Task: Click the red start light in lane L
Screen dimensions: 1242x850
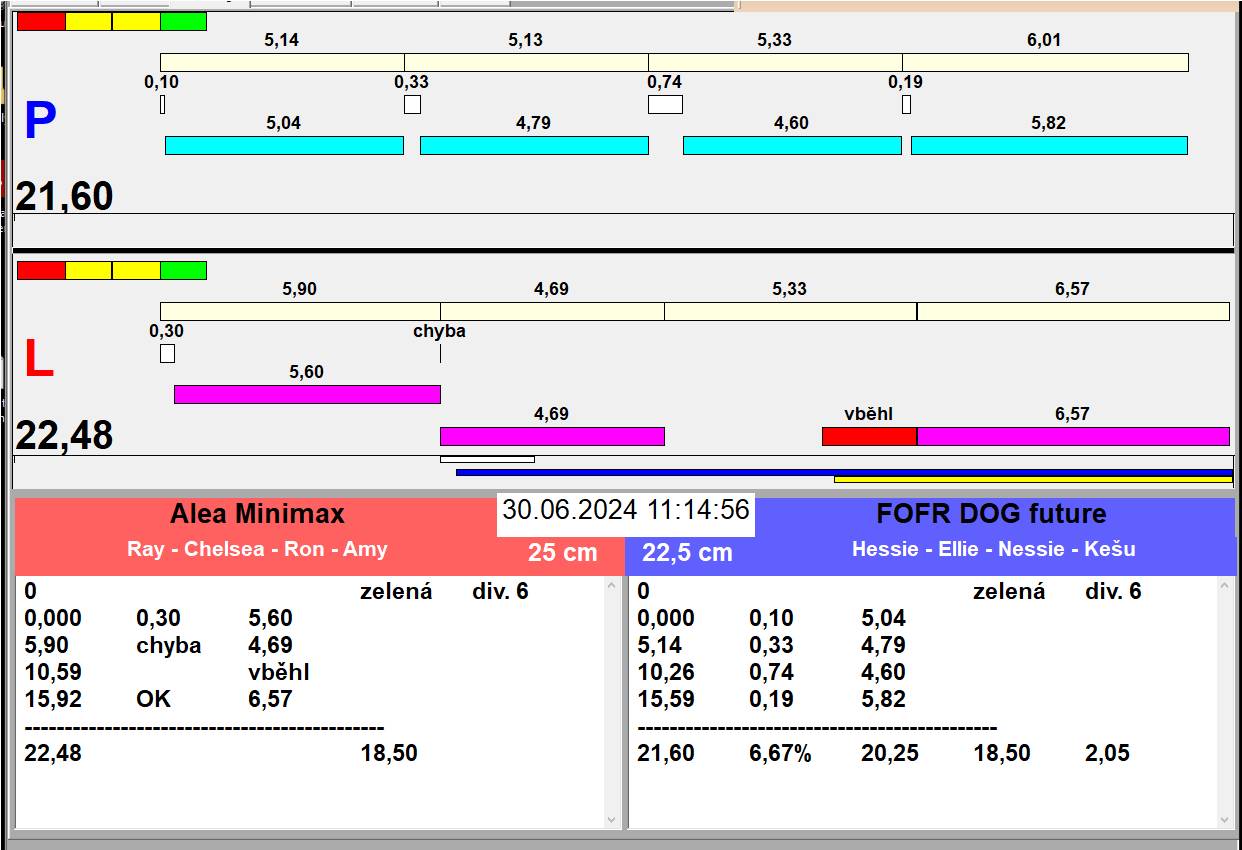Action: 41,270
